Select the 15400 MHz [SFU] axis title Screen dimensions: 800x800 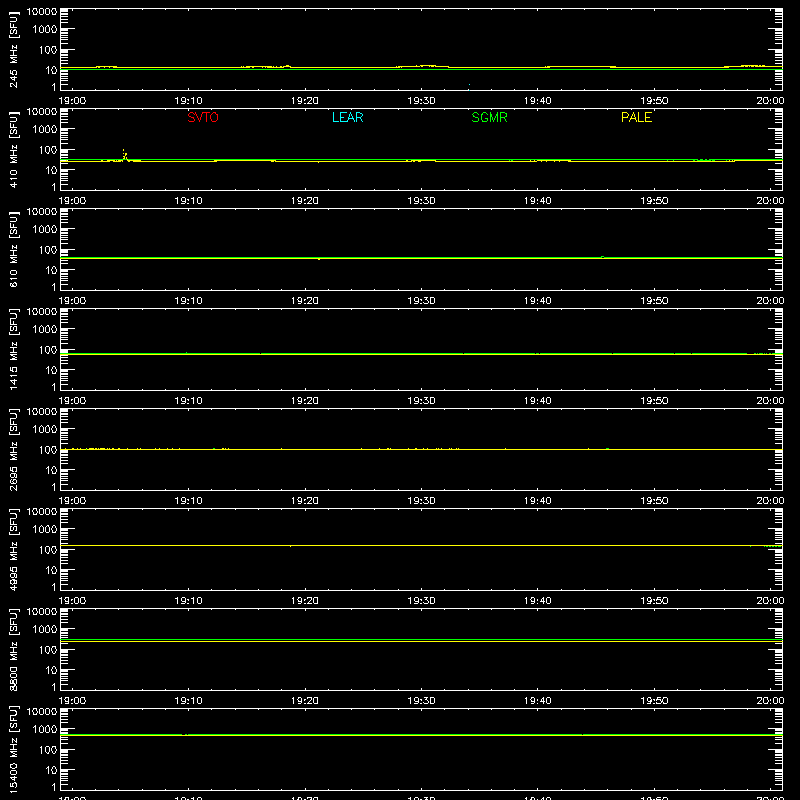13,749
